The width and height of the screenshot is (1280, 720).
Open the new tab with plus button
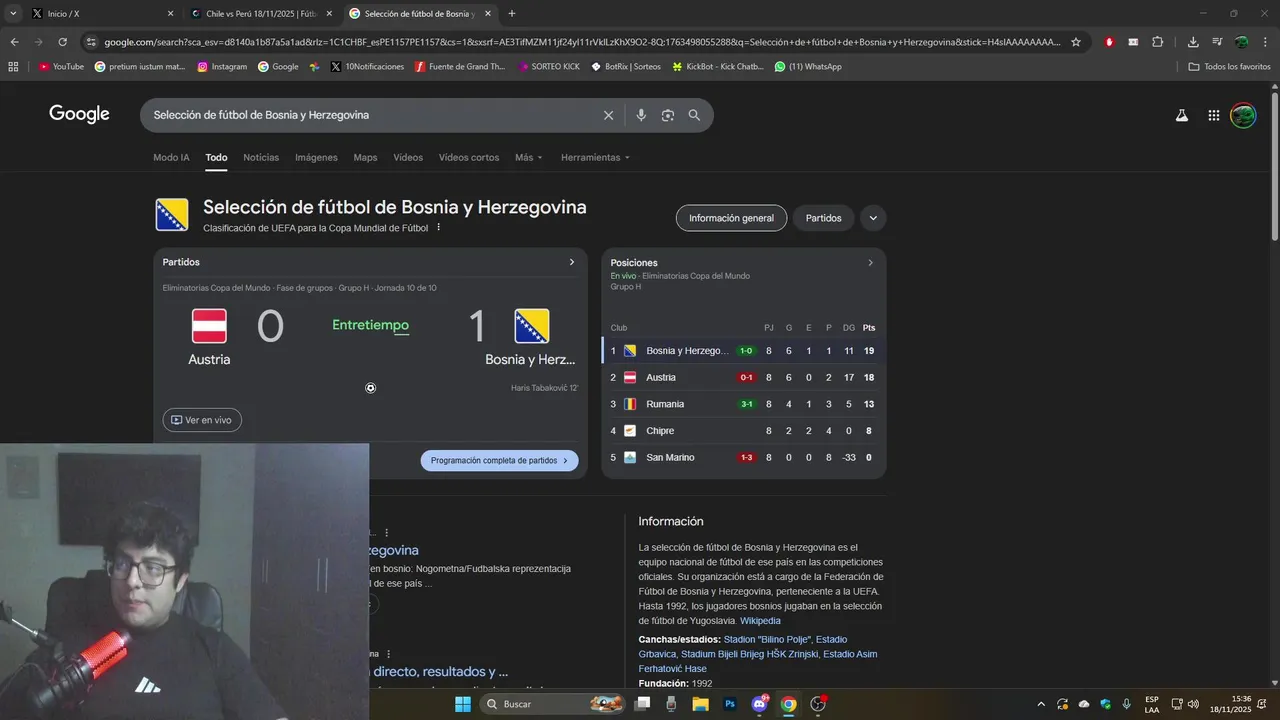point(512,14)
